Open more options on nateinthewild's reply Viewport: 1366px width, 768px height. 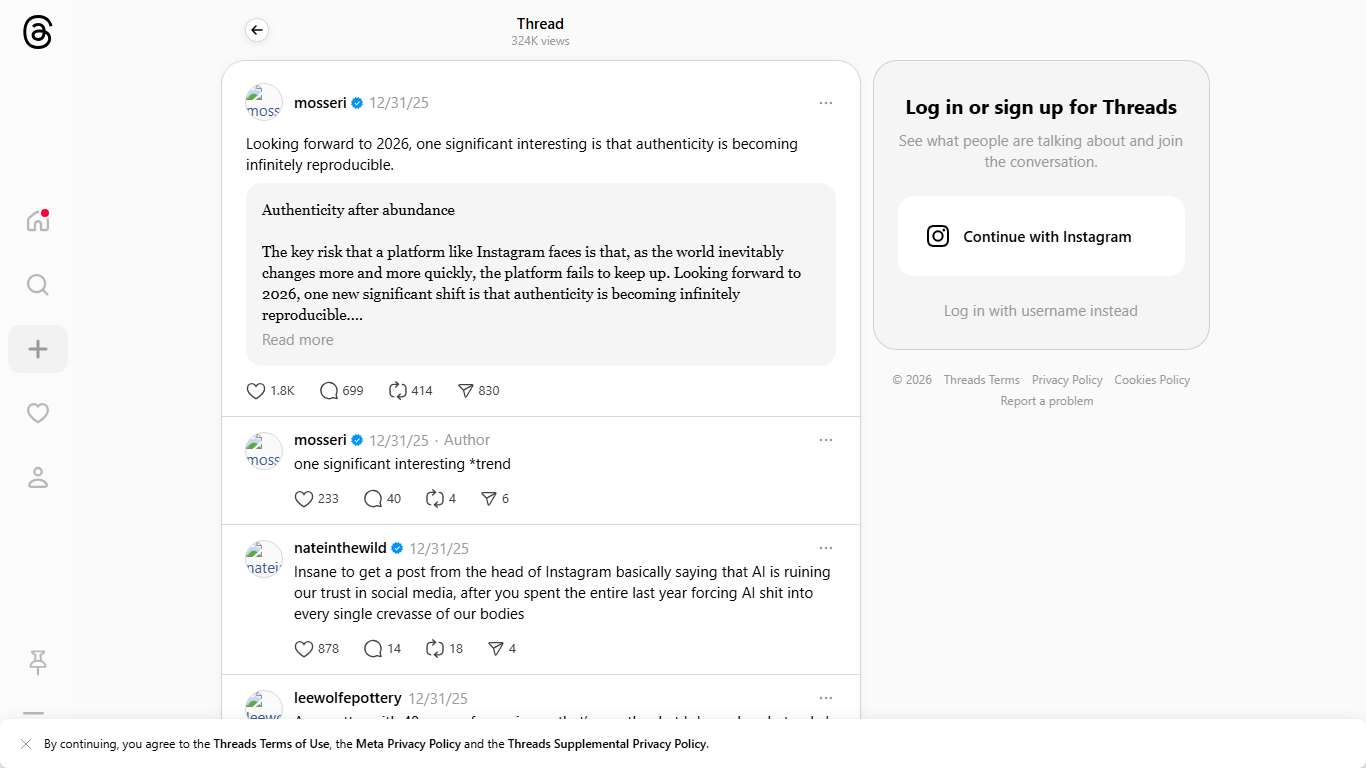pyautogui.click(x=825, y=548)
